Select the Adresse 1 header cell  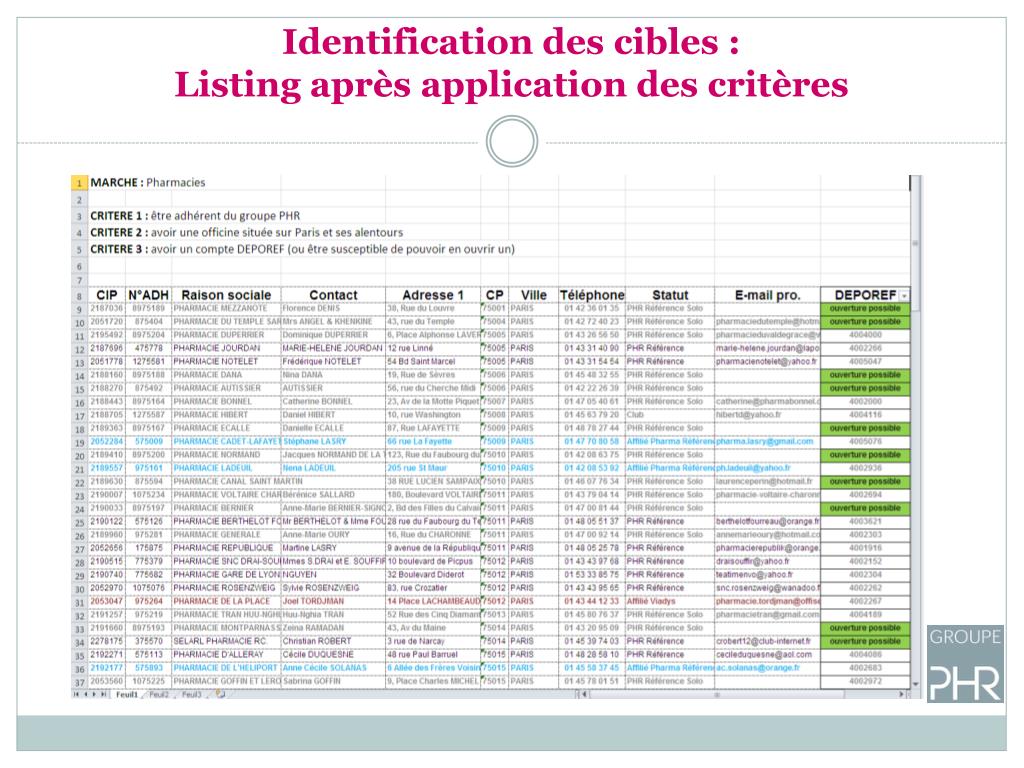click(432, 295)
